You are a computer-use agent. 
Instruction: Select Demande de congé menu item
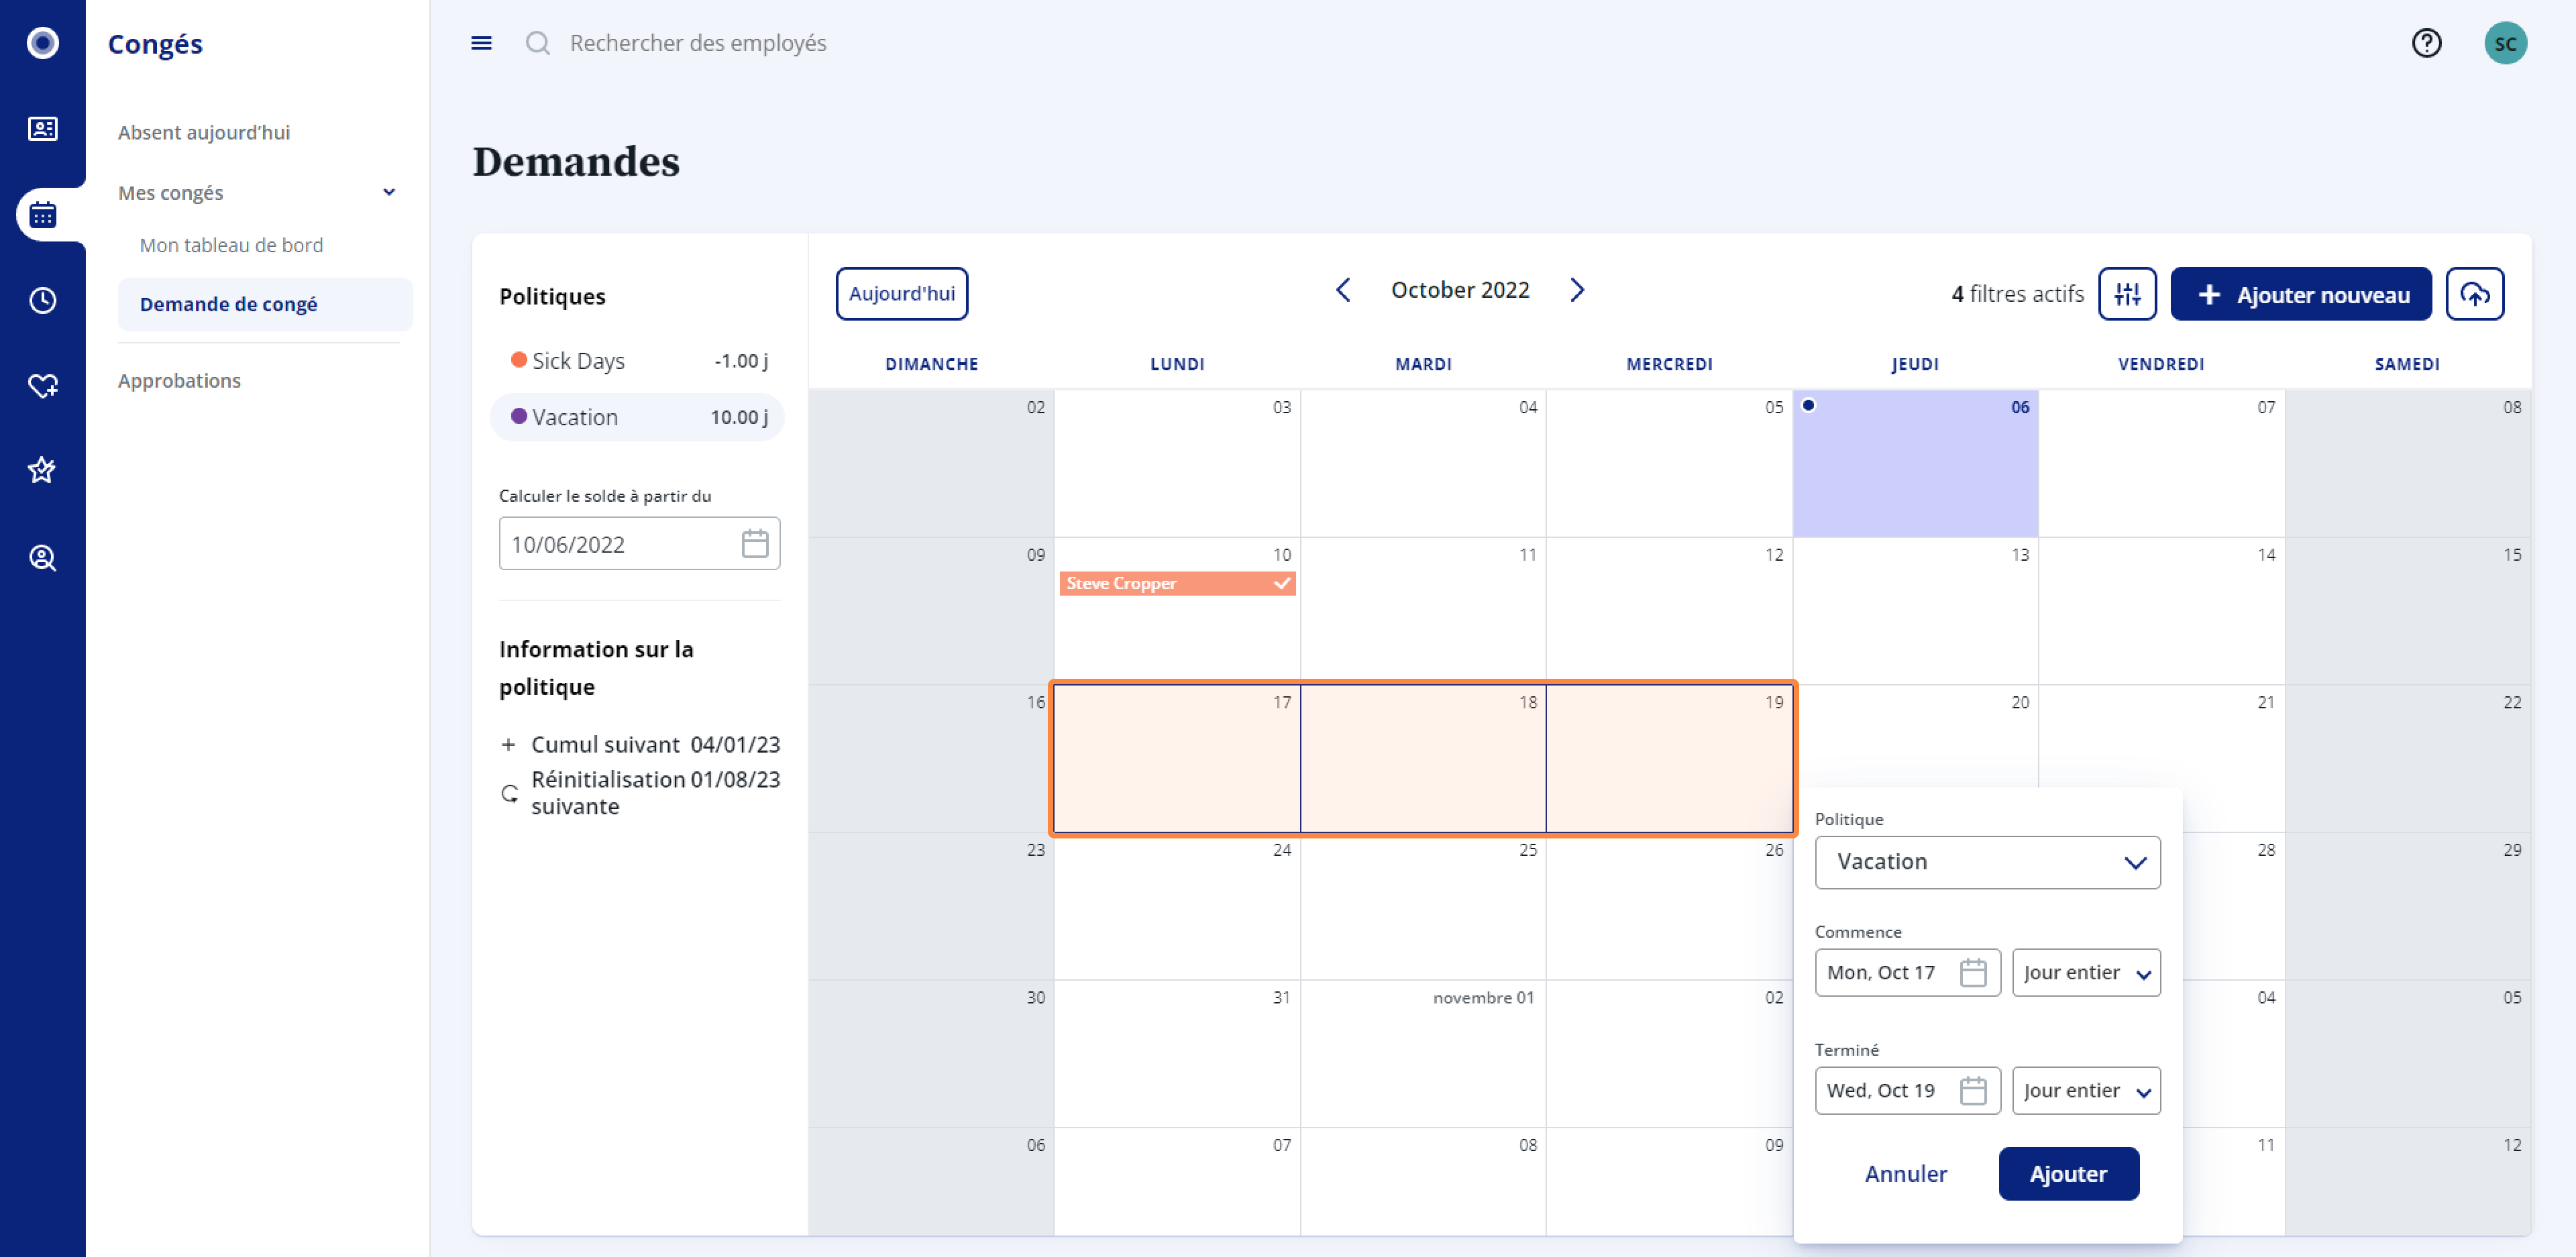pos(265,304)
